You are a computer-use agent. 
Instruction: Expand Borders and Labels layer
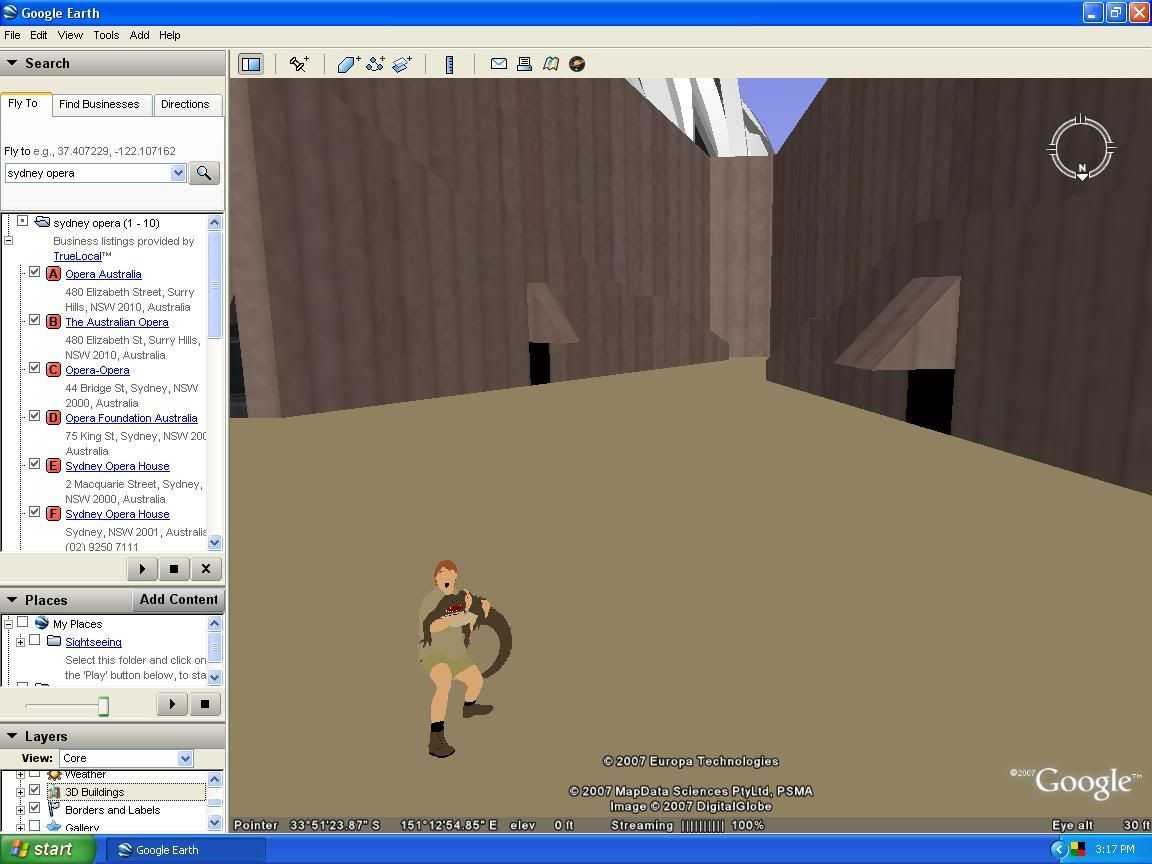[21, 810]
